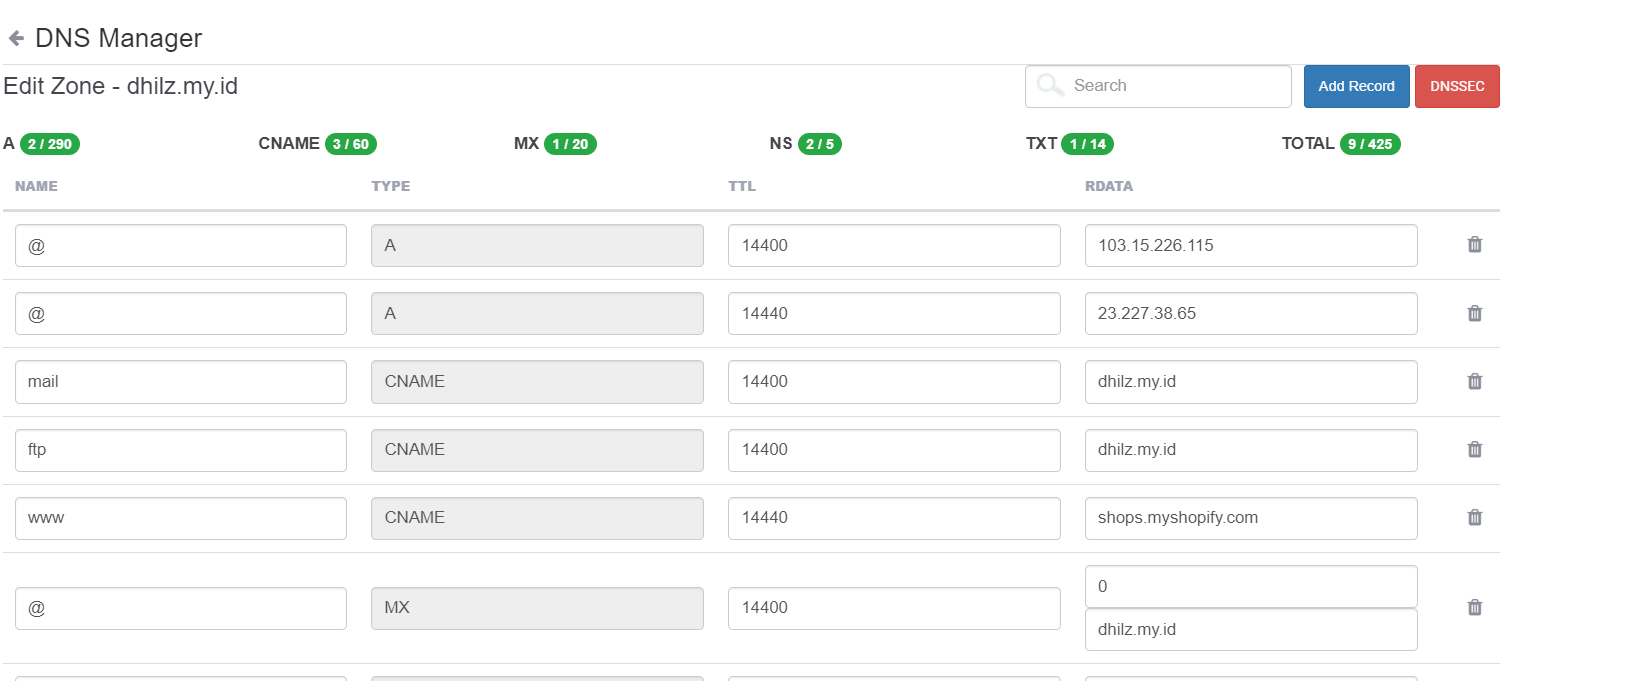Click the RDATA column header
Screen dimensions: 1626x681
[x=1109, y=186]
